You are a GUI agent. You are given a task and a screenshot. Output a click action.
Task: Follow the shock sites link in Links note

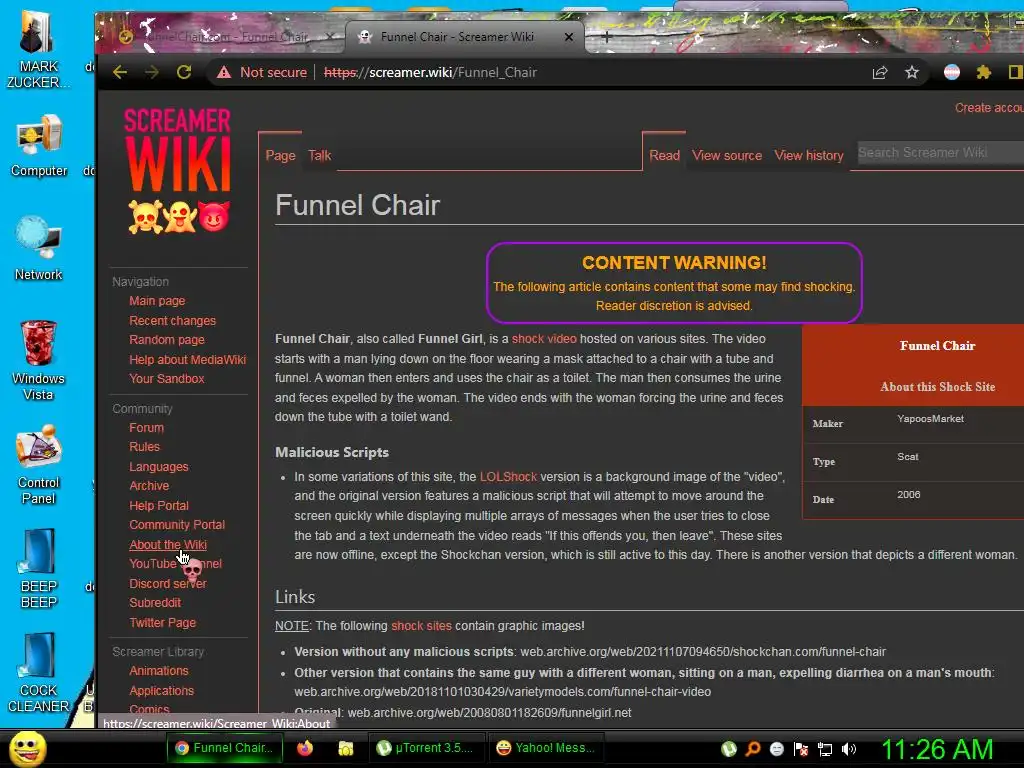click(421, 626)
